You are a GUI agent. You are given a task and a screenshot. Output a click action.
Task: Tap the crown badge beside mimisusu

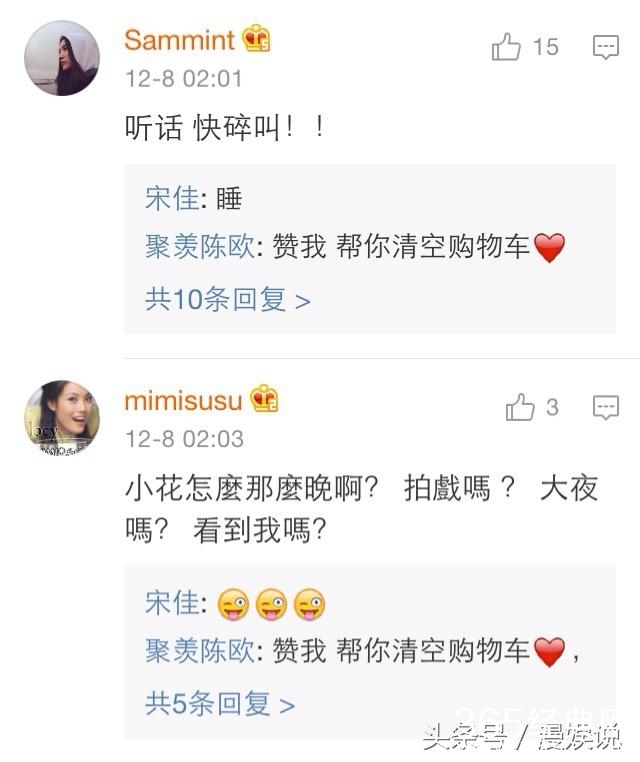pyautogui.click(x=264, y=400)
